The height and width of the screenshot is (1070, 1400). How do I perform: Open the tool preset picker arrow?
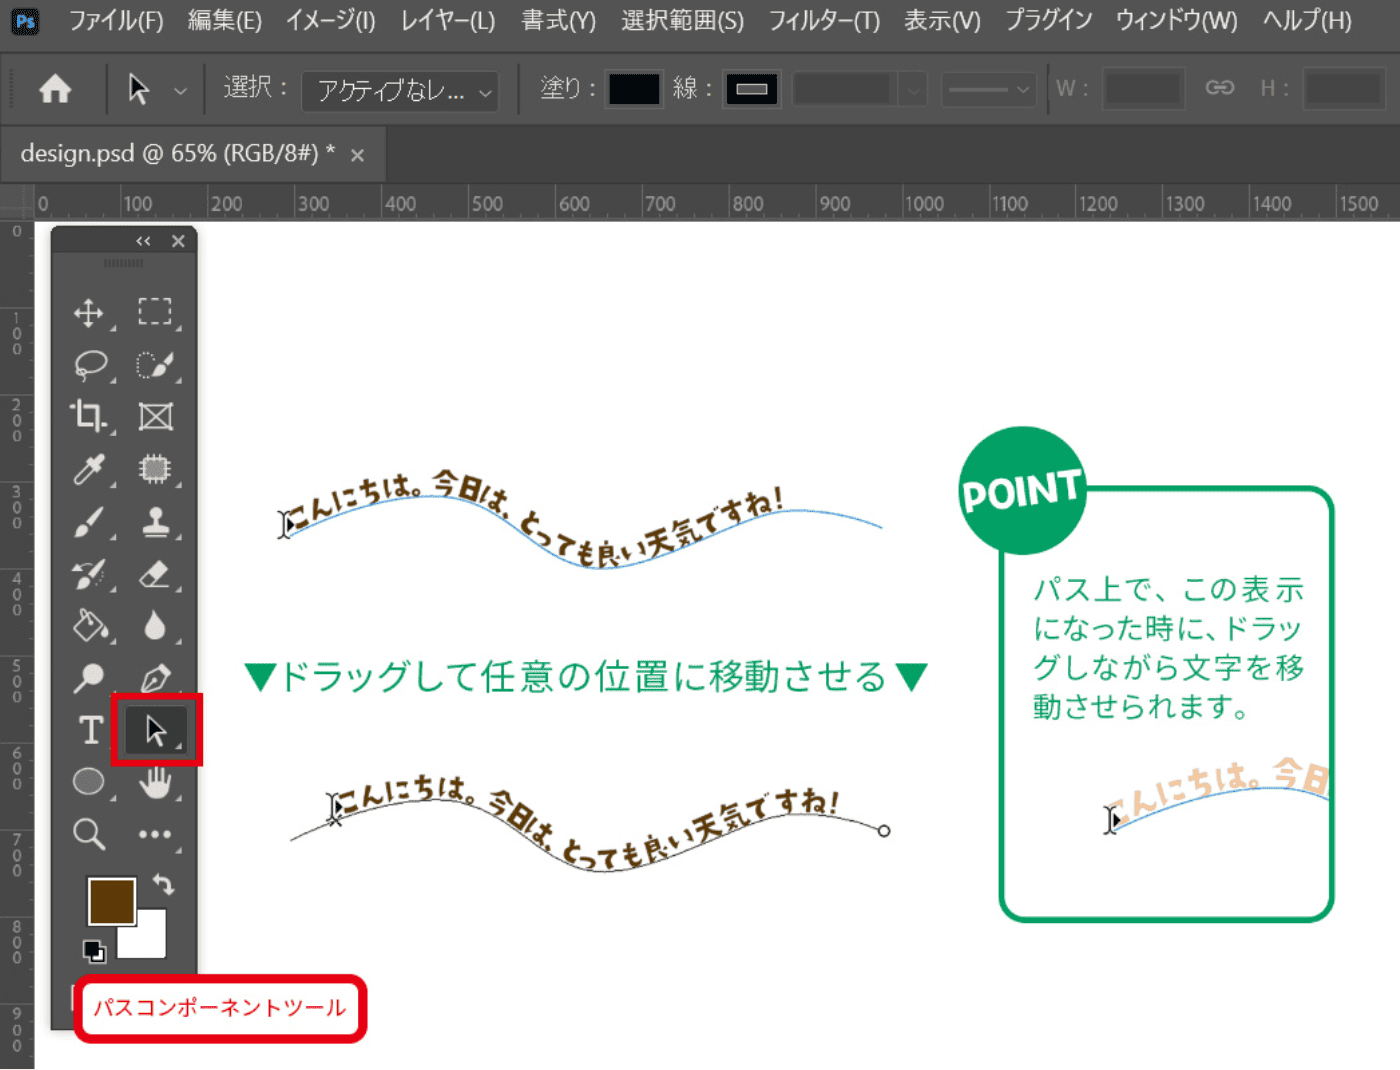point(180,91)
